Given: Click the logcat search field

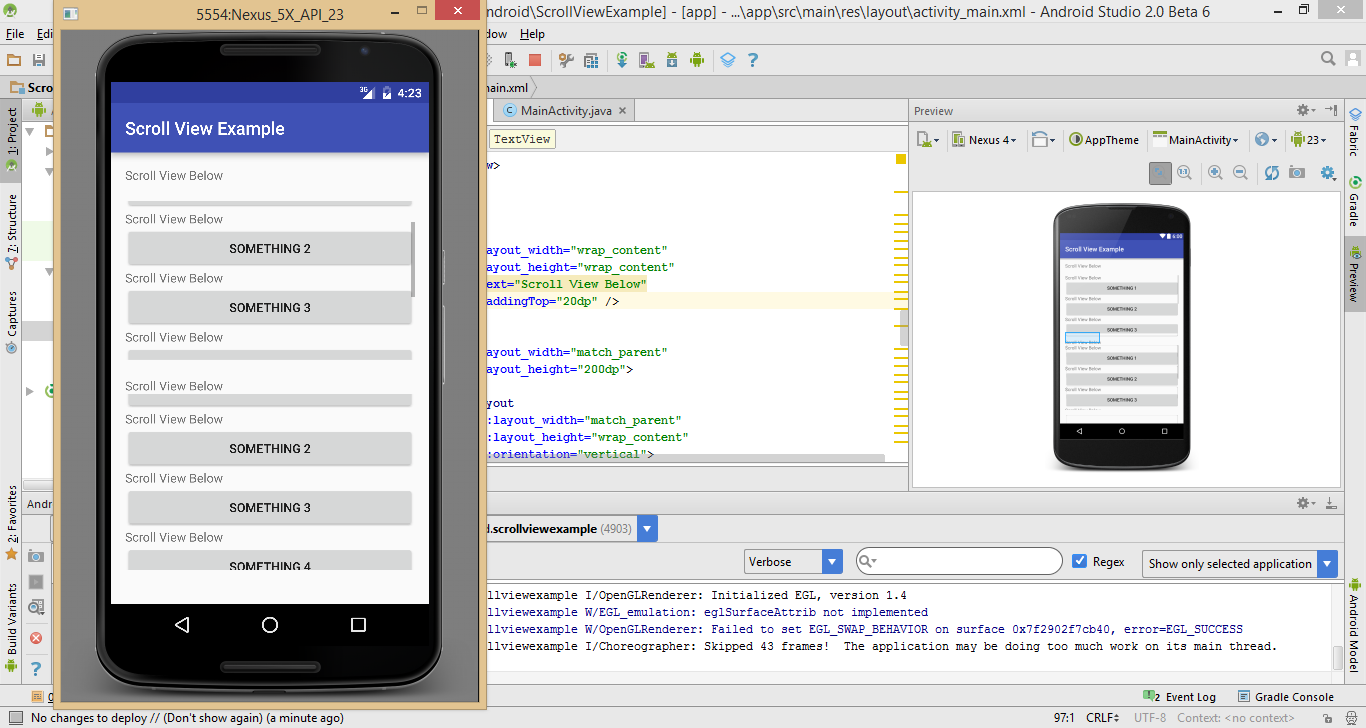Looking at the screenshot, I should 958,561.
